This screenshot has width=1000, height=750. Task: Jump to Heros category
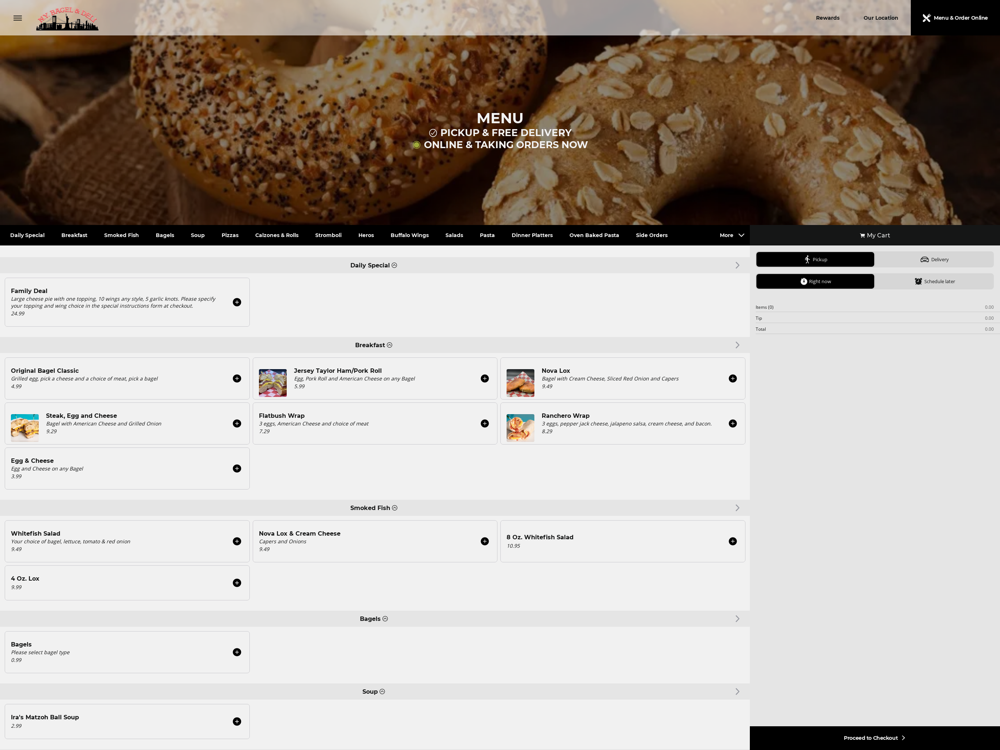(x=366, y=235)
